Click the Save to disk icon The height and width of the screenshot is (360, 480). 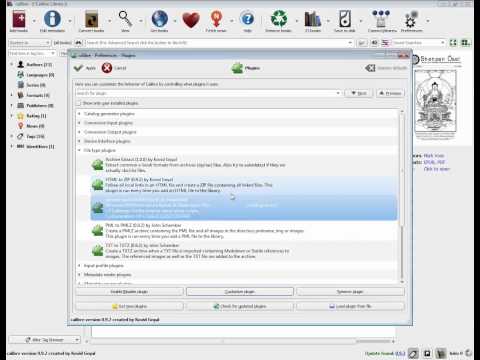pyautogui.click(x=345, y=19)
